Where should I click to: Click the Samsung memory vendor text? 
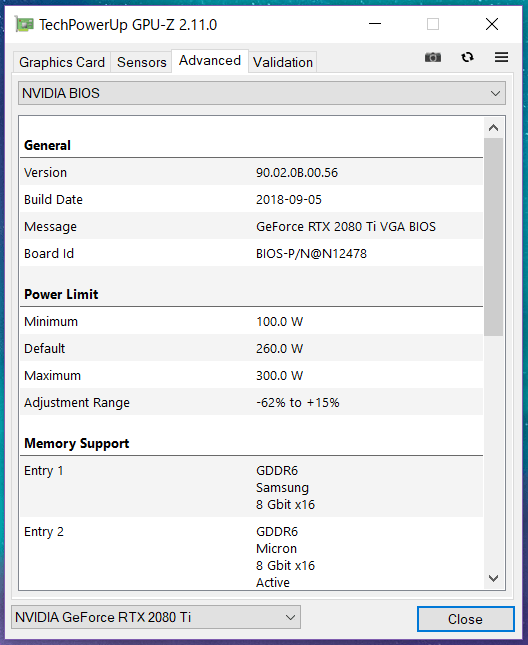(x=282, y=487)
